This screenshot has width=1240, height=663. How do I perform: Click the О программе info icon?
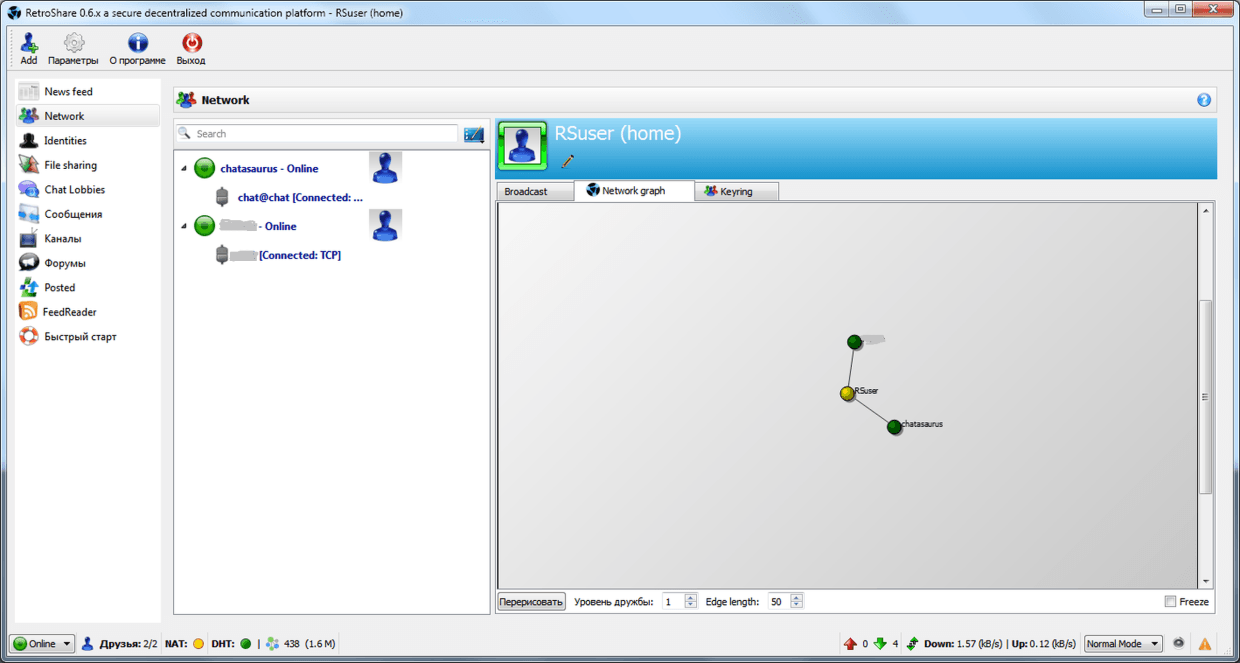[137, 43]
